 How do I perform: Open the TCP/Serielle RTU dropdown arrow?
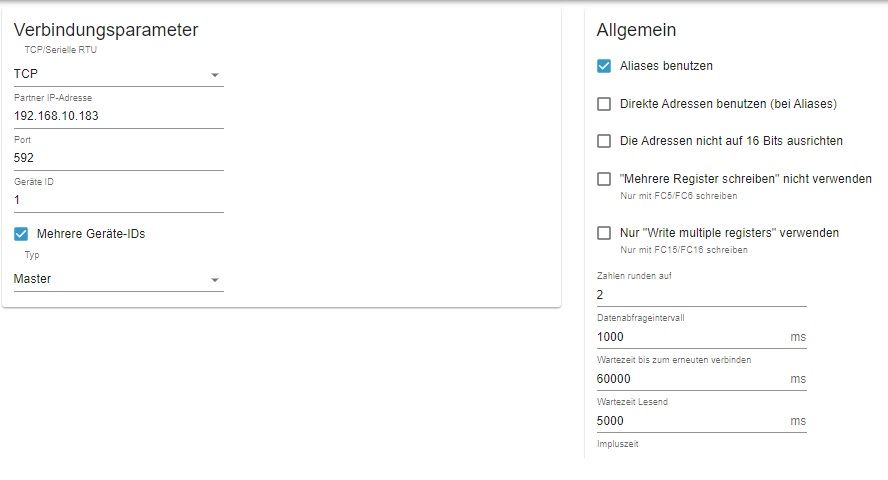215,75
